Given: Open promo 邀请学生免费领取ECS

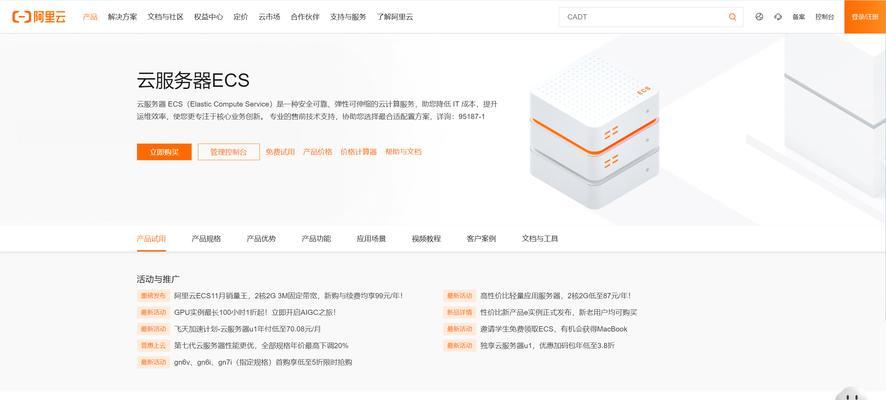Looking at the screenshot, I should [x=554, y=329].
